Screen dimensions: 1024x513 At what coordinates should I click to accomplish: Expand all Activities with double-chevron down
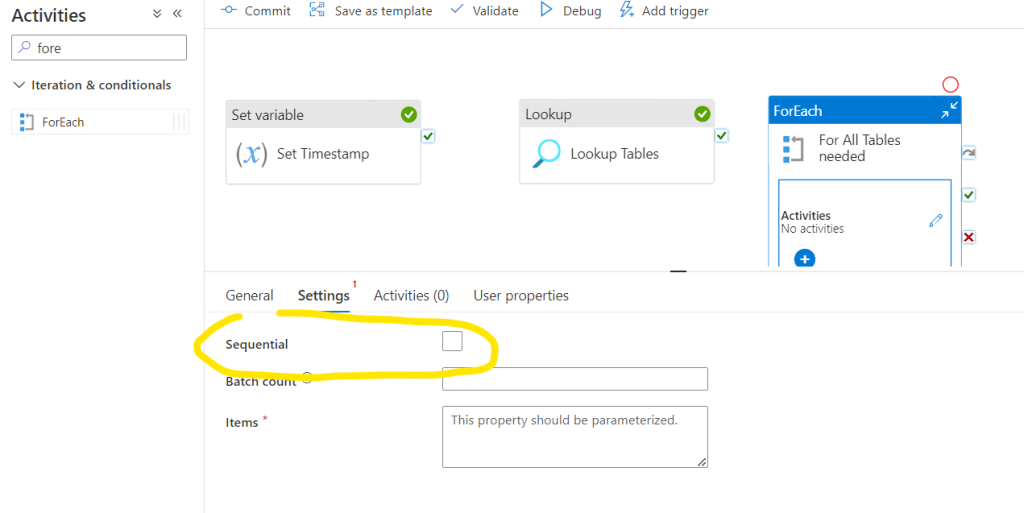157,14
